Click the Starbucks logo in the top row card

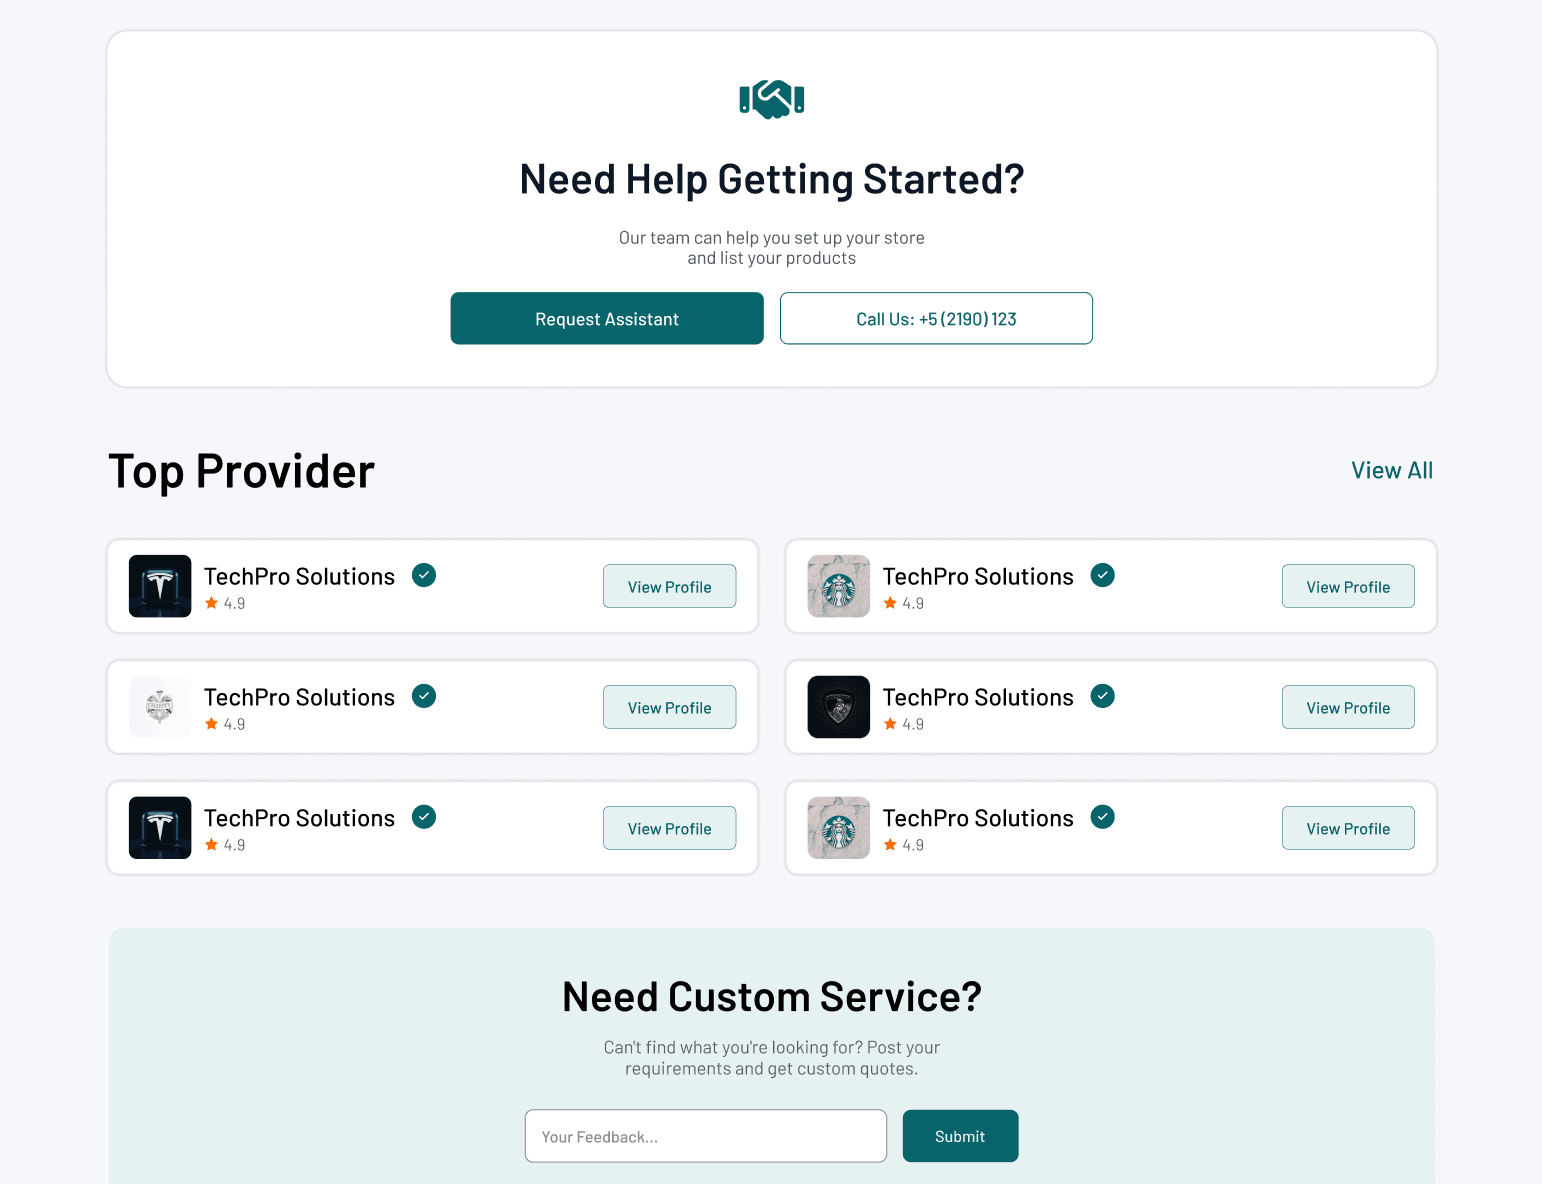(x=839, y=586)
